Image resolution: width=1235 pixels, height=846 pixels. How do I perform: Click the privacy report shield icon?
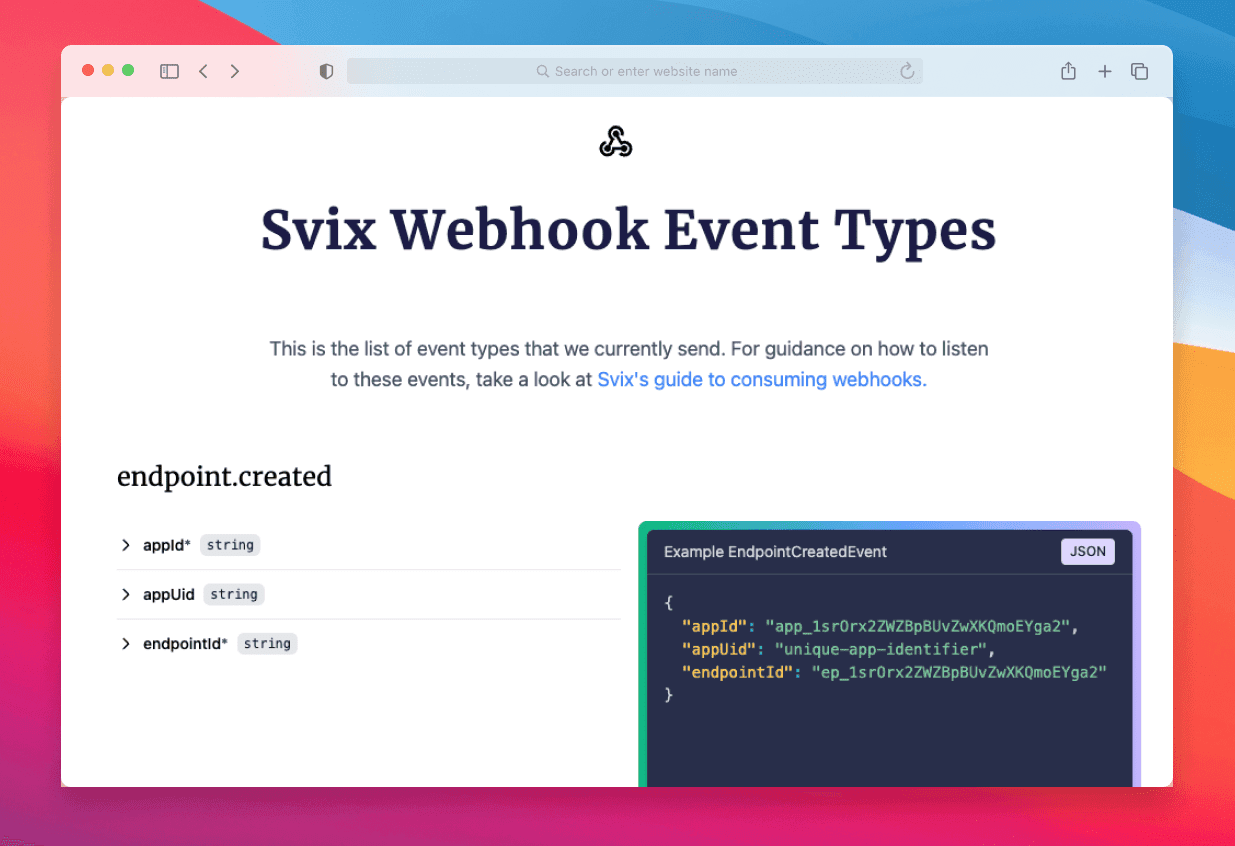326,71
